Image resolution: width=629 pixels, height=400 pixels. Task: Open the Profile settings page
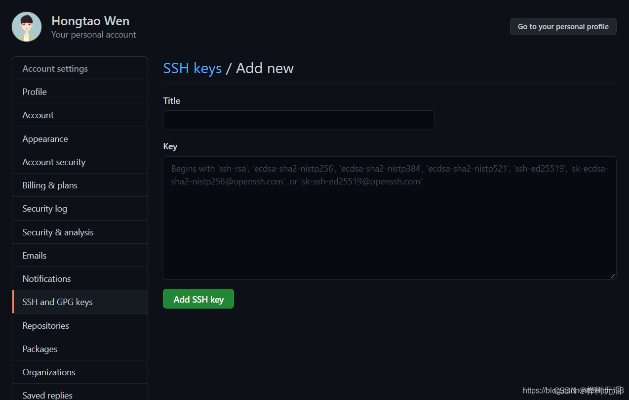(x=35, y=92)
